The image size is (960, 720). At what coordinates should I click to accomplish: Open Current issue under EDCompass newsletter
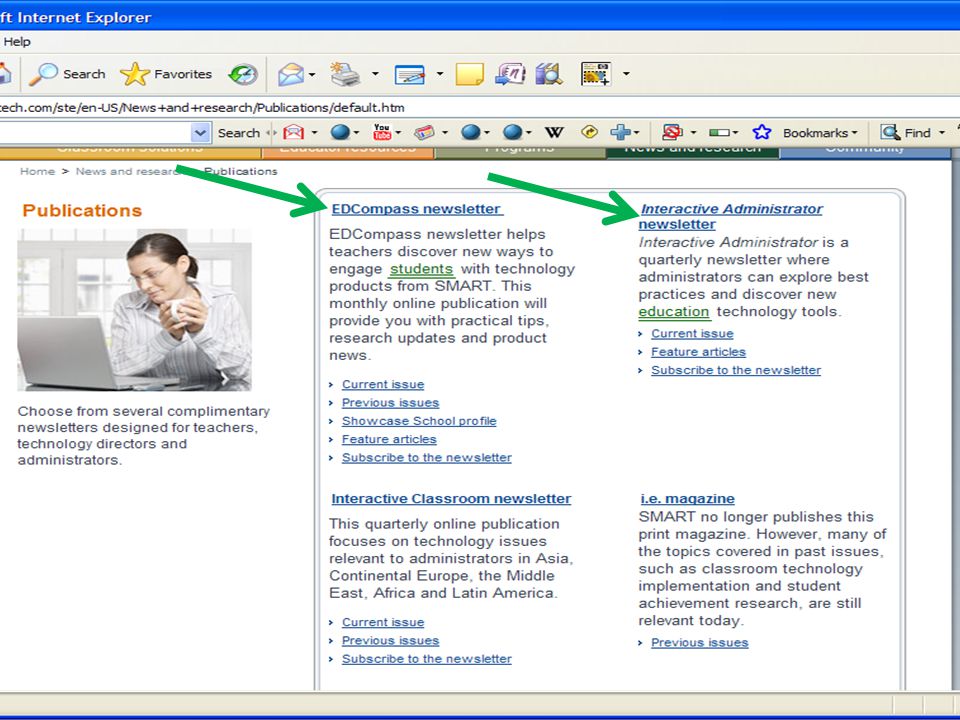(x=383, y=384)
